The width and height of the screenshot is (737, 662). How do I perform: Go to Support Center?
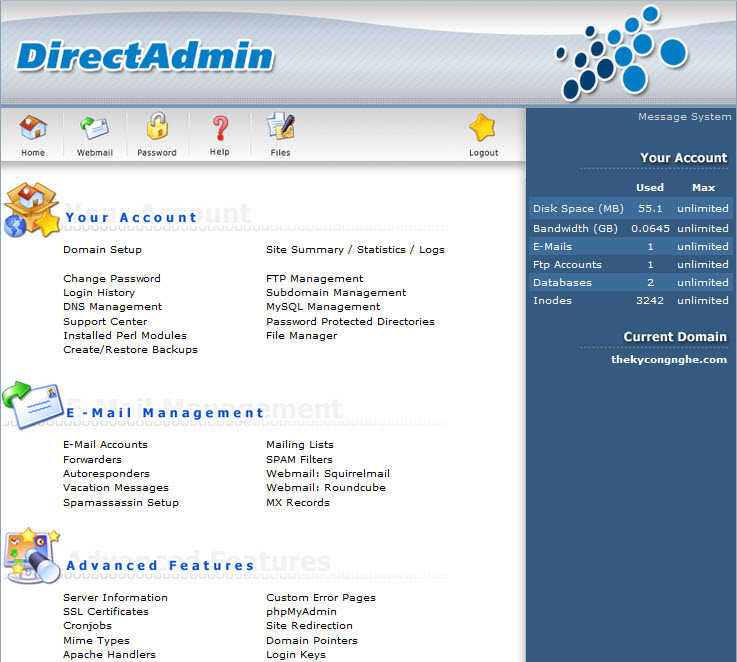tap(105, 322)
